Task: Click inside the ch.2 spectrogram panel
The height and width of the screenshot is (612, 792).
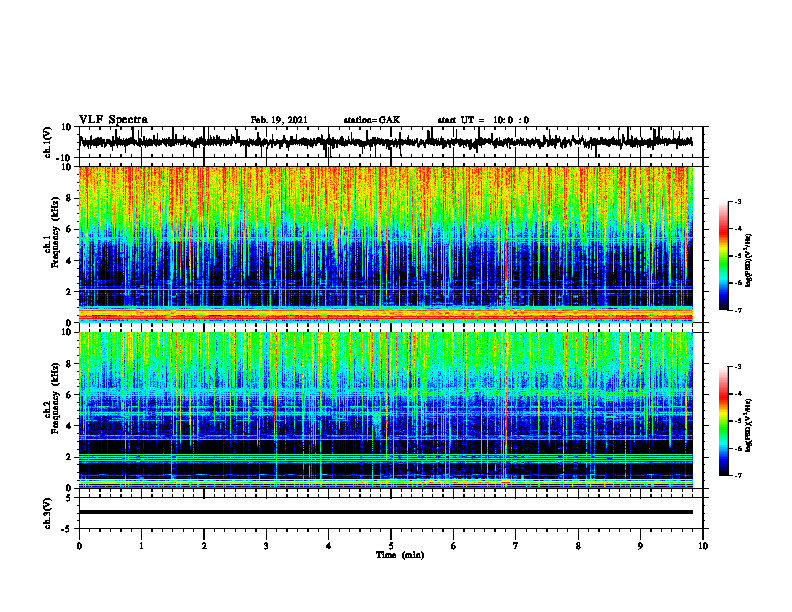Action: pyautogui.click(x=385, y=410)
